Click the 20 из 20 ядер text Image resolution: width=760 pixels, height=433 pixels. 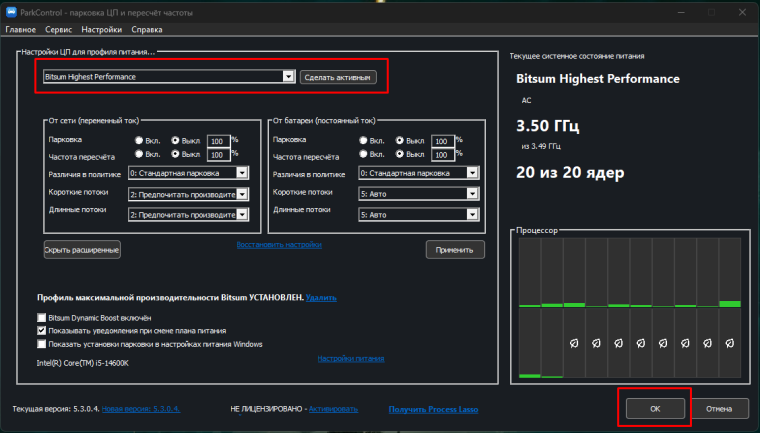point(570,172)
